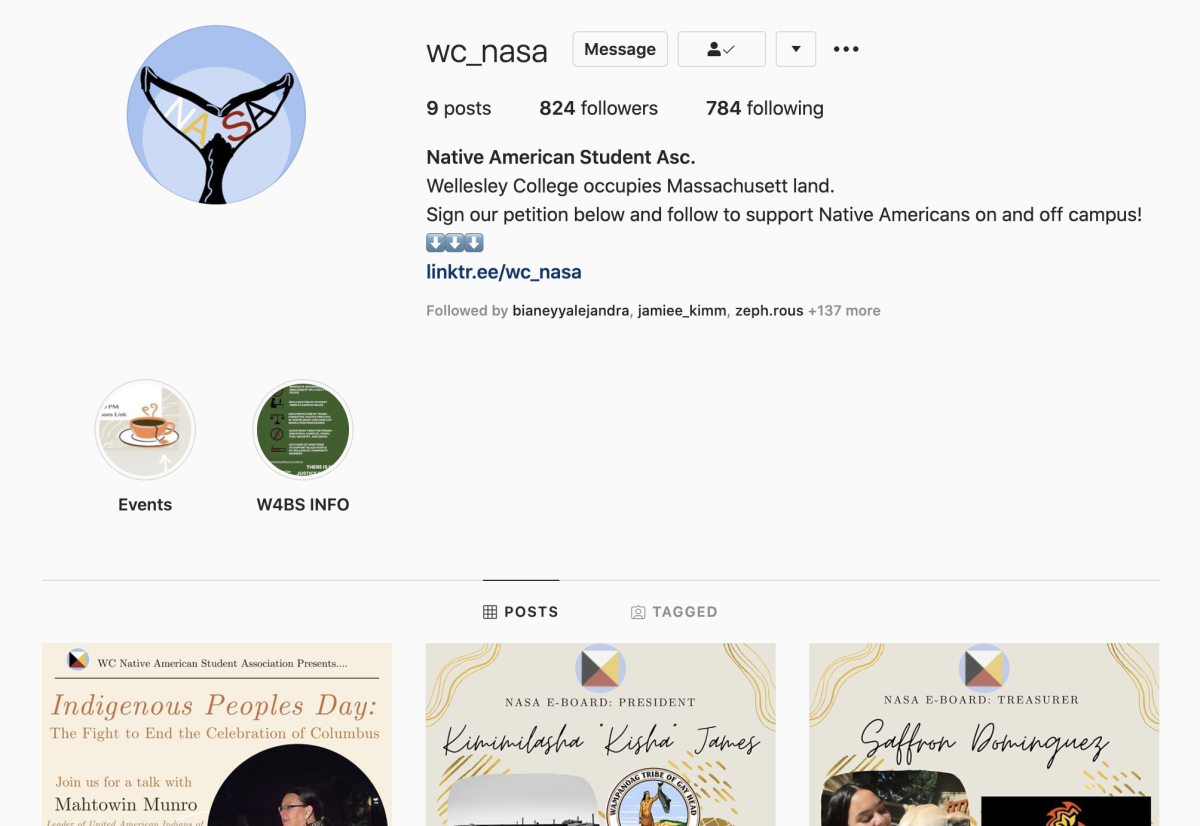Show the +137 more mutual followers
Image resolution: width=1200 pixels, height=826 pixels.
point(844,311)
